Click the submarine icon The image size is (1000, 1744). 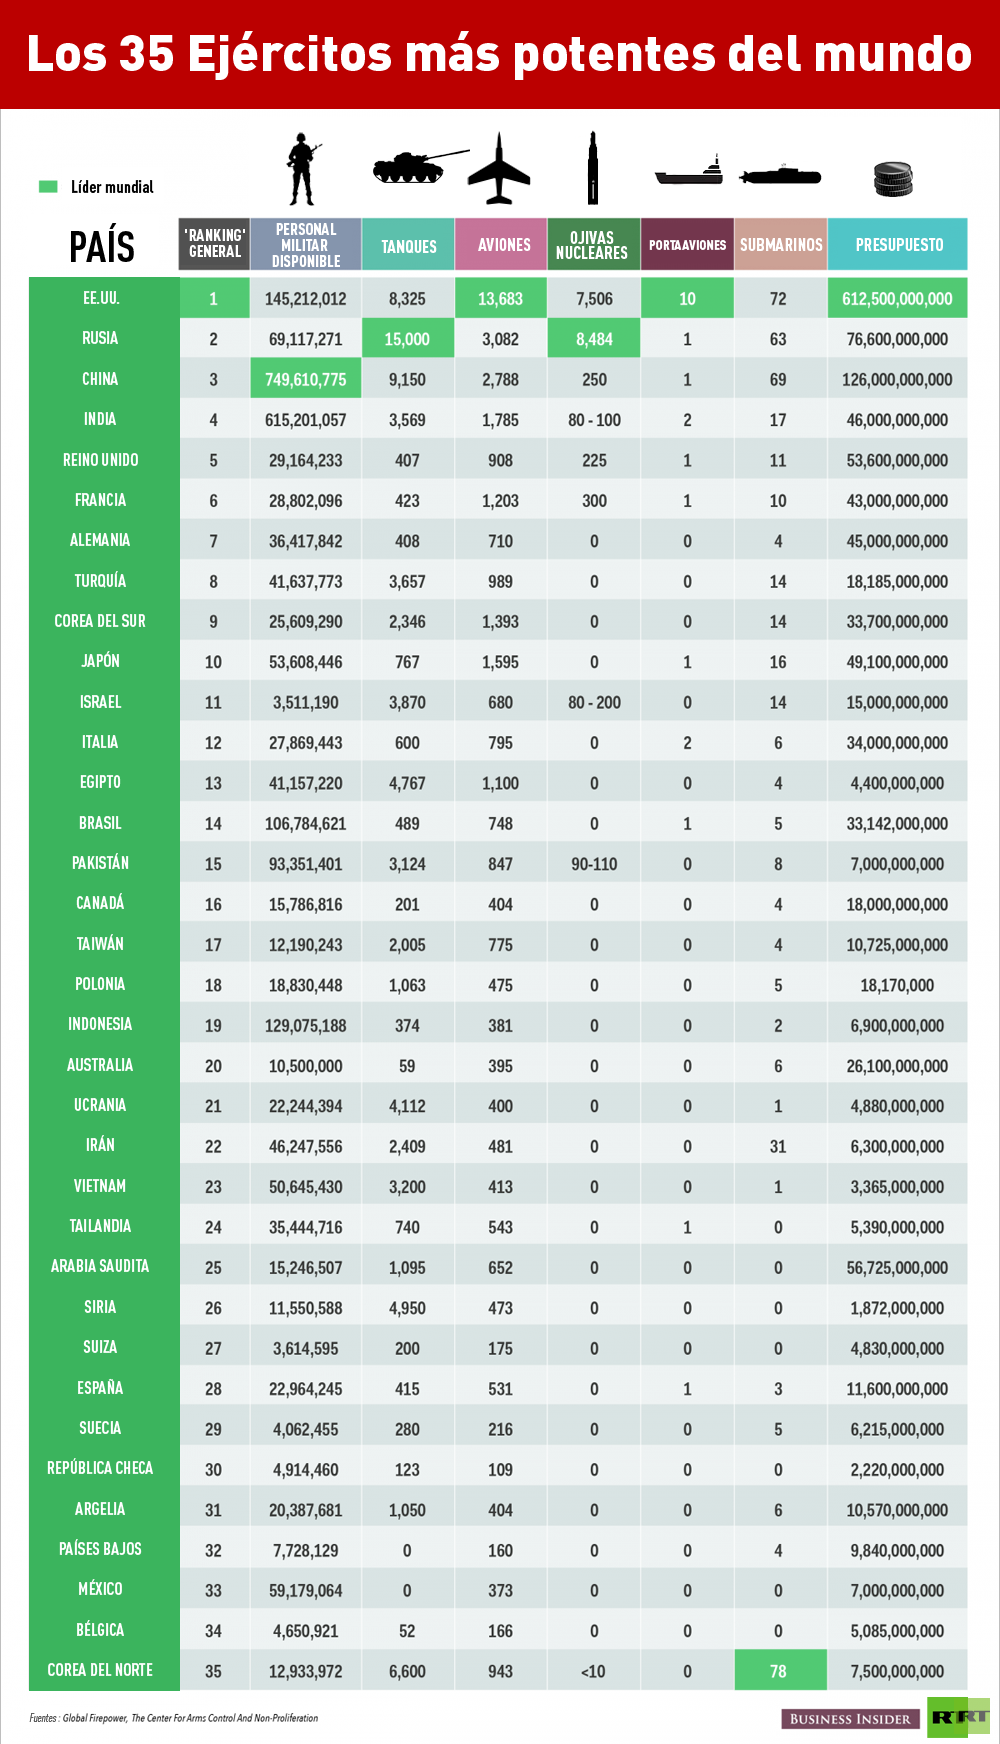click(780, 176)
